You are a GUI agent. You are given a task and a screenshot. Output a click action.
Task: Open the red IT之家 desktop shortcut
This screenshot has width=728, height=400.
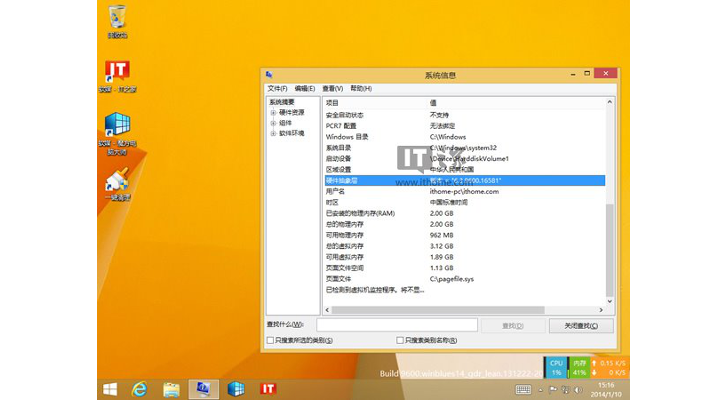(117, 73)
